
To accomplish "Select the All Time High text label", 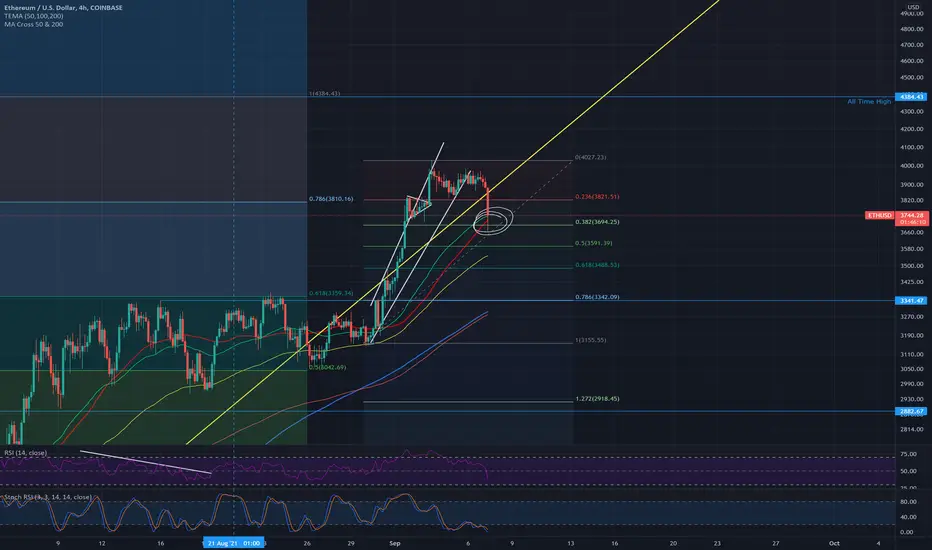I will [869, 102].
